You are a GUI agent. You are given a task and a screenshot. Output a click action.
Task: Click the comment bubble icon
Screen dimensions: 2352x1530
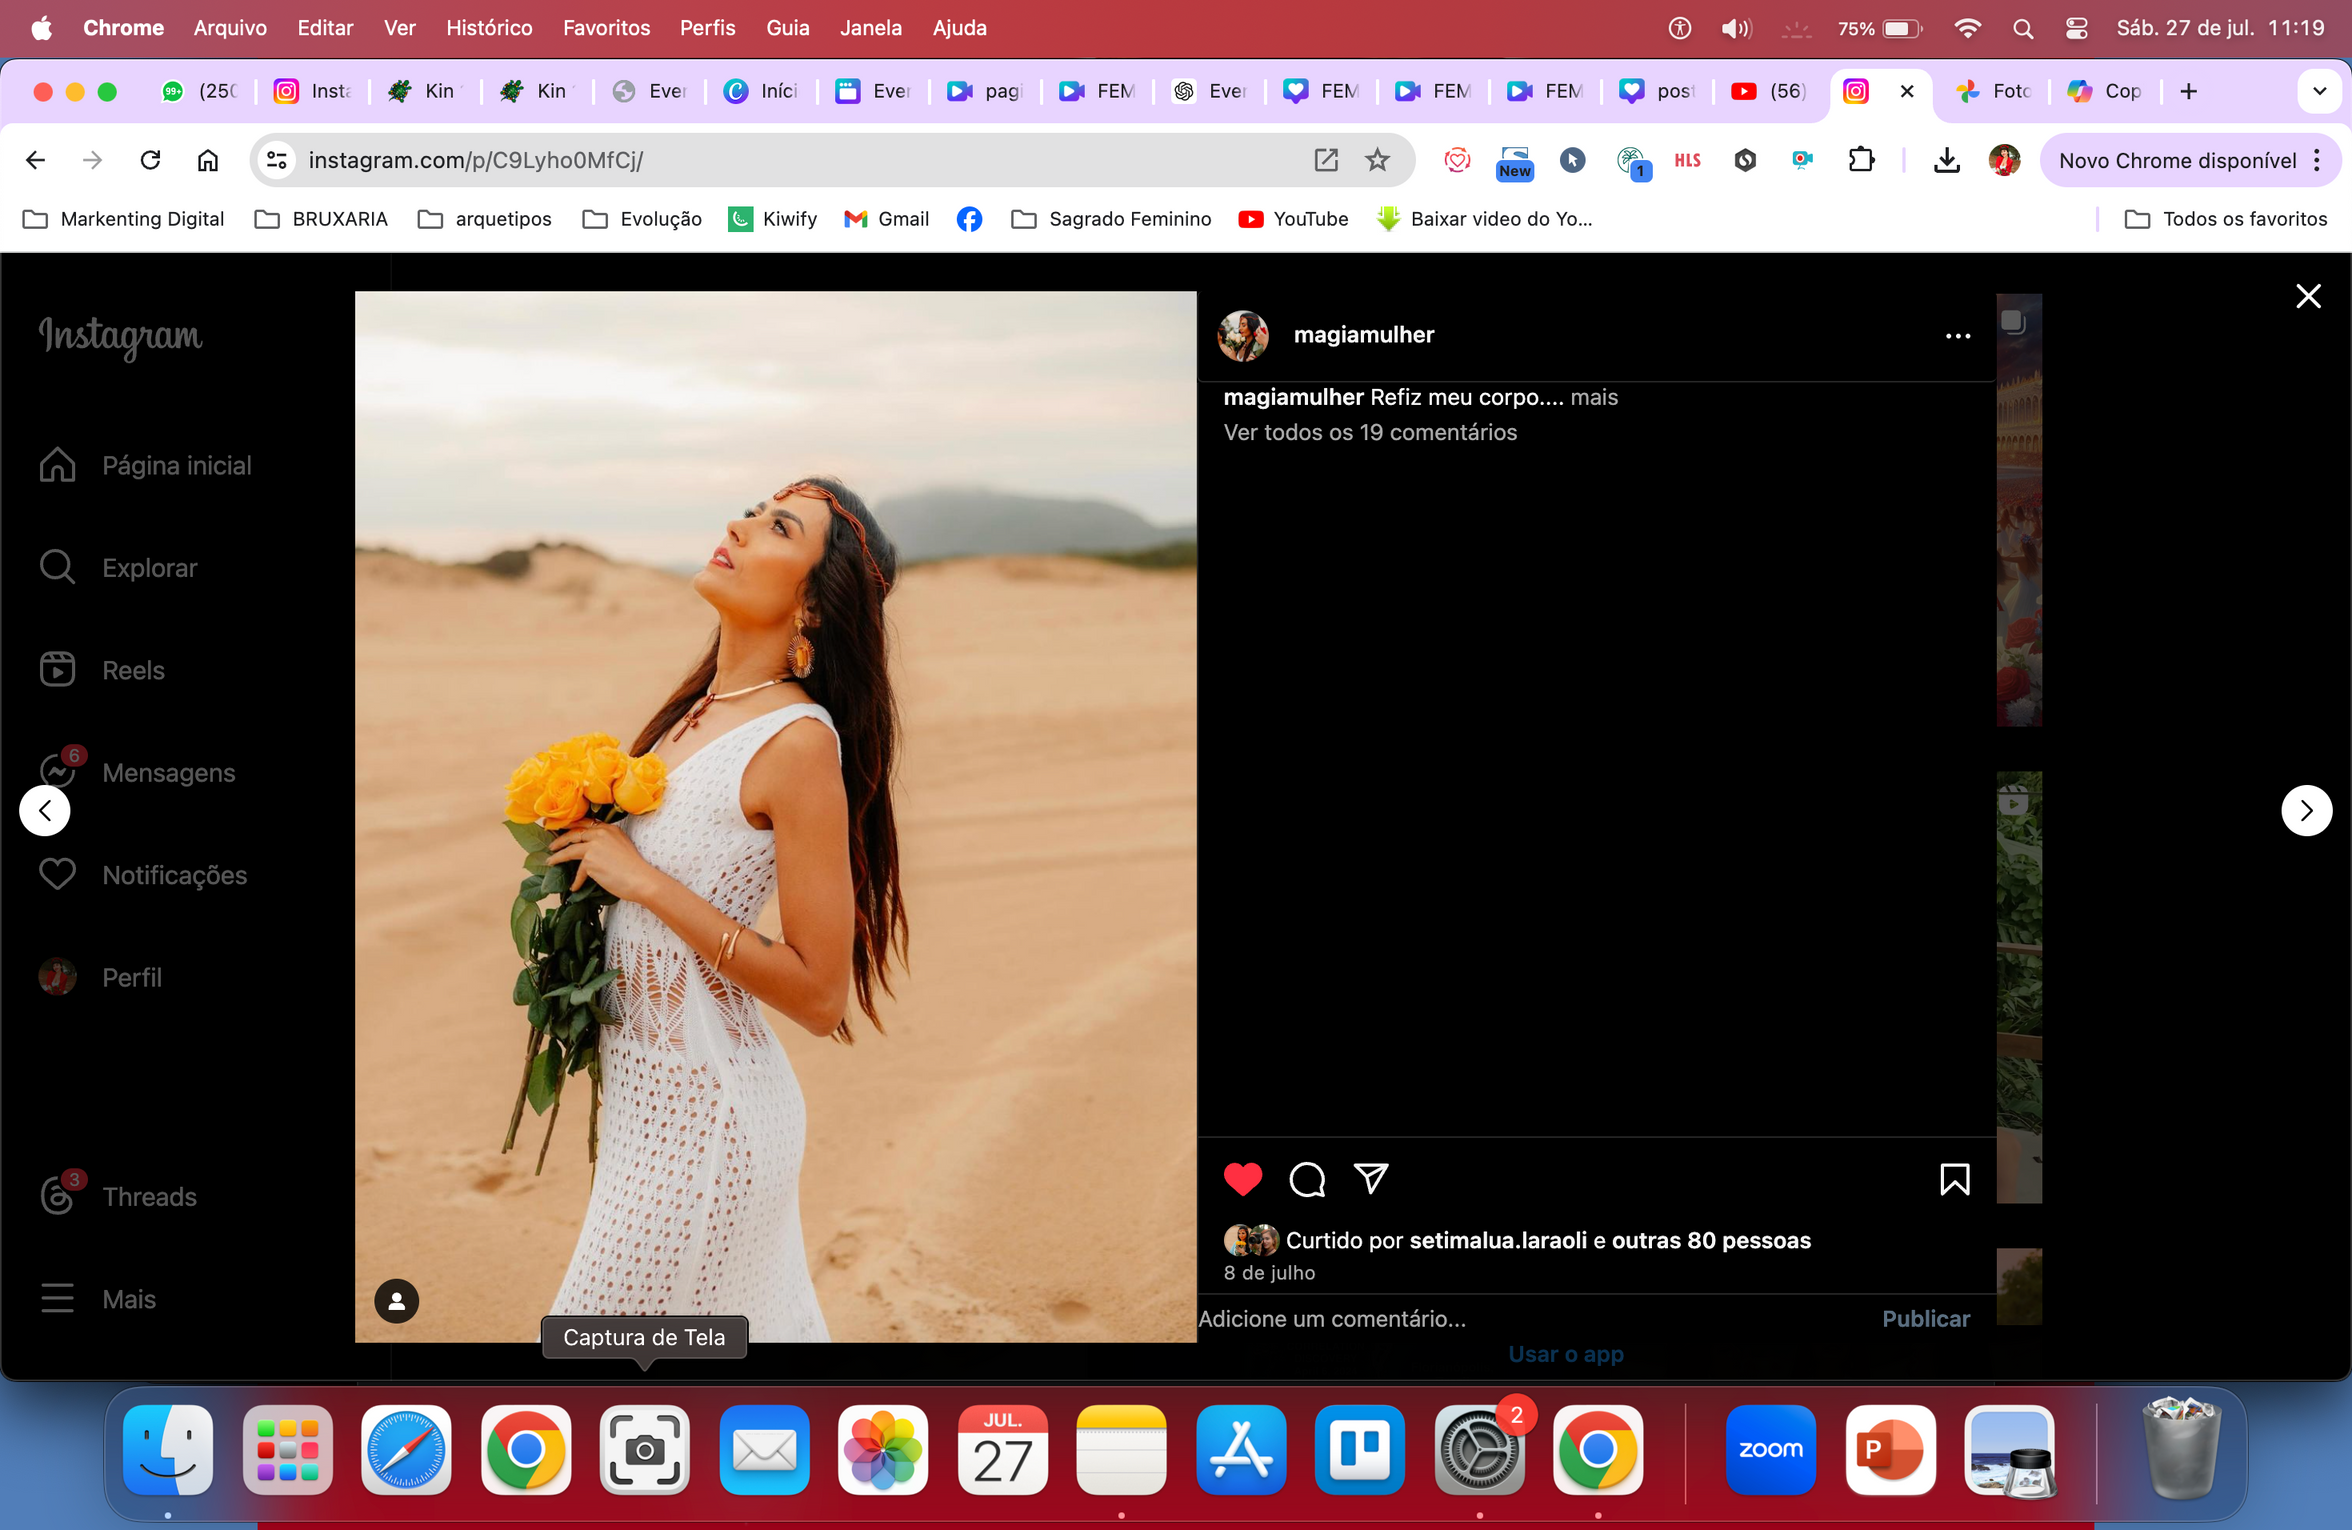[1306, 1179]
